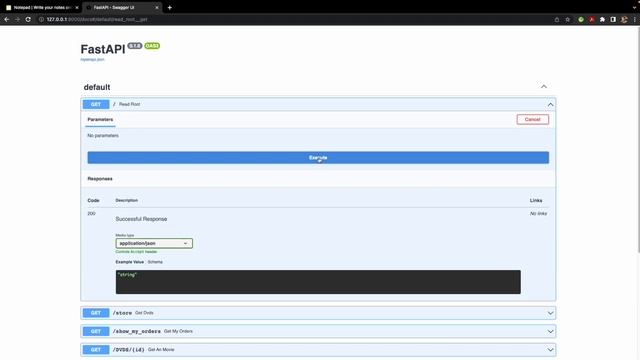Click the share page icon in address bar
Screen dimensions: 640x360
[557, 19]
